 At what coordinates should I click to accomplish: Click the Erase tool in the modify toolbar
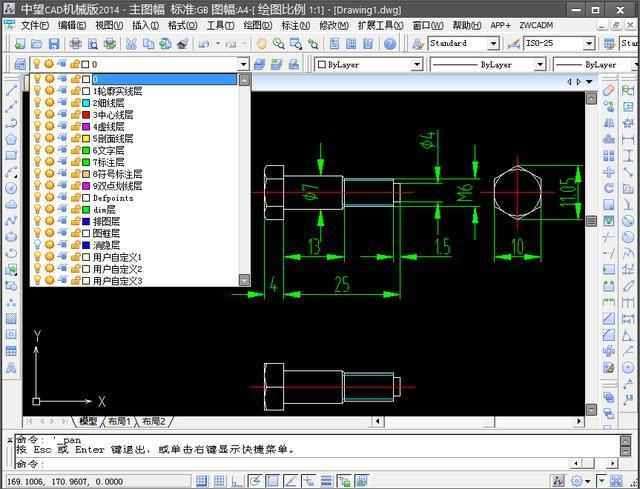tap(609, 90)
